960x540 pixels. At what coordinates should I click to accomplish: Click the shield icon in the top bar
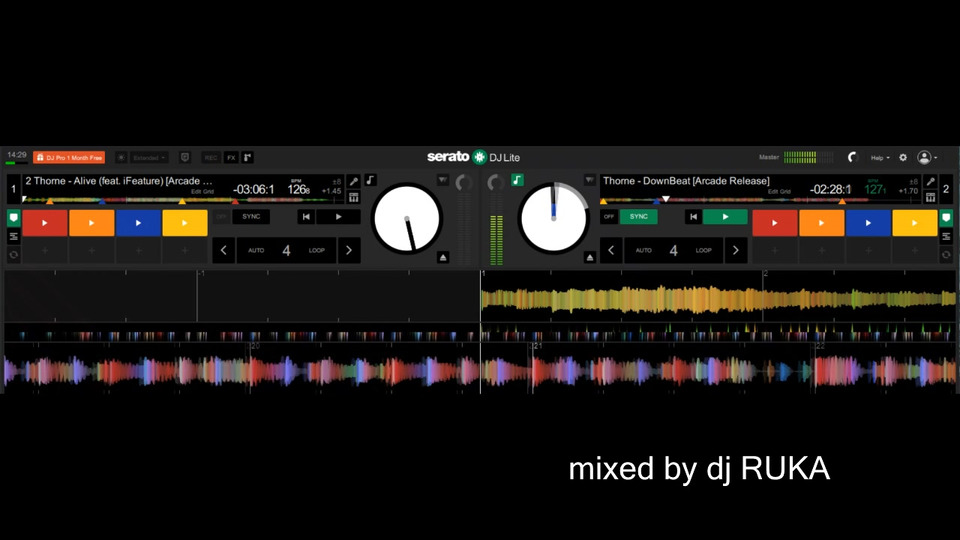pyautogui.click(x=185, y=157)
